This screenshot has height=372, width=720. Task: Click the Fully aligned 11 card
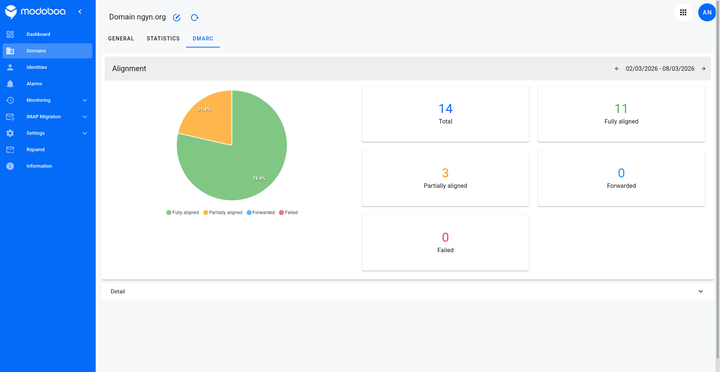621,114
